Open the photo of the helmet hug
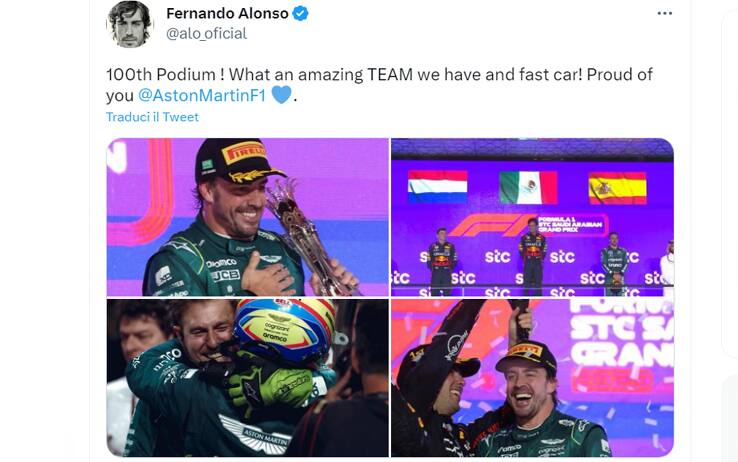The width and height of the screenshot is (738, 462). (247, 378)
